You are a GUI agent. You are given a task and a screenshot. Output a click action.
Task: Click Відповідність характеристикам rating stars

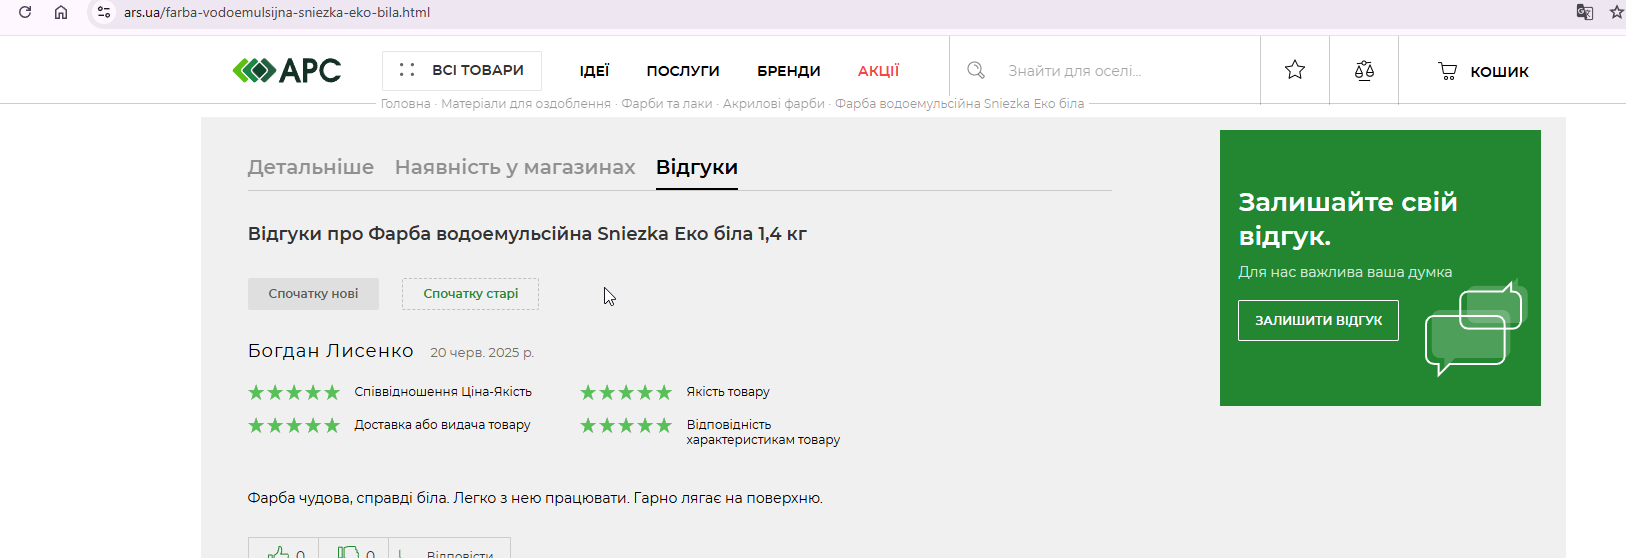click(x=626, y=425)
